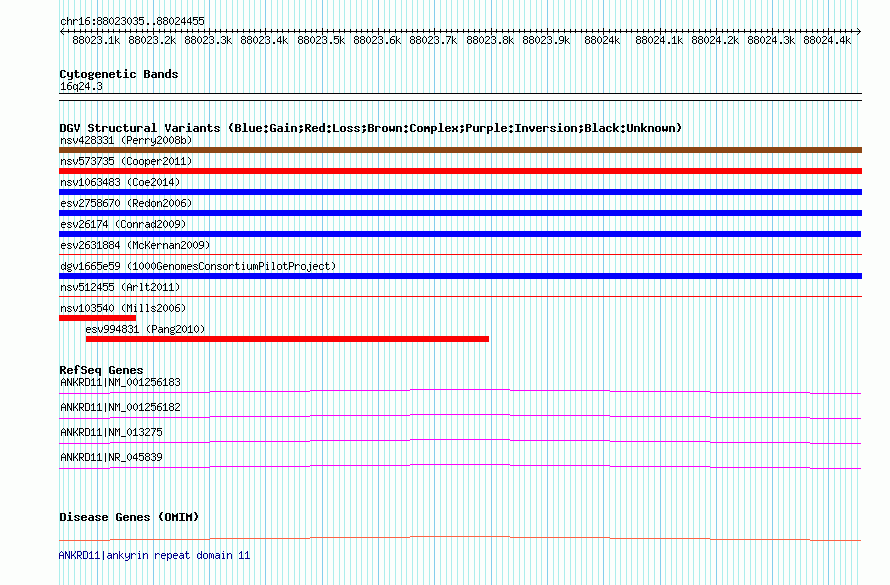Screen dimensions: 890x585
Task: Click the short red nsv103540 loss bar
Action: click(x=98, y=318)
